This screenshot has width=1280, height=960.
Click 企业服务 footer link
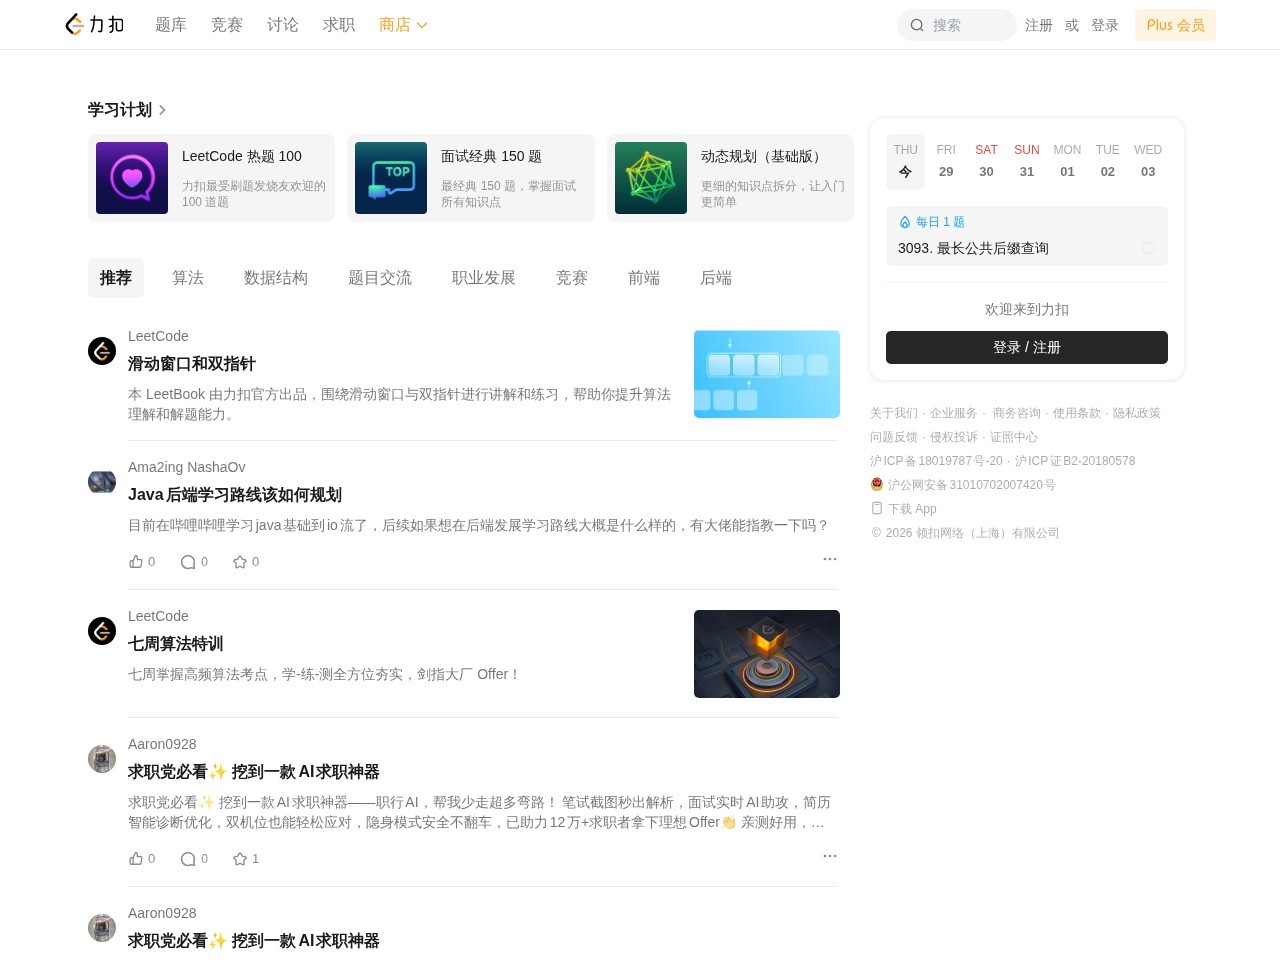point(954,413)
